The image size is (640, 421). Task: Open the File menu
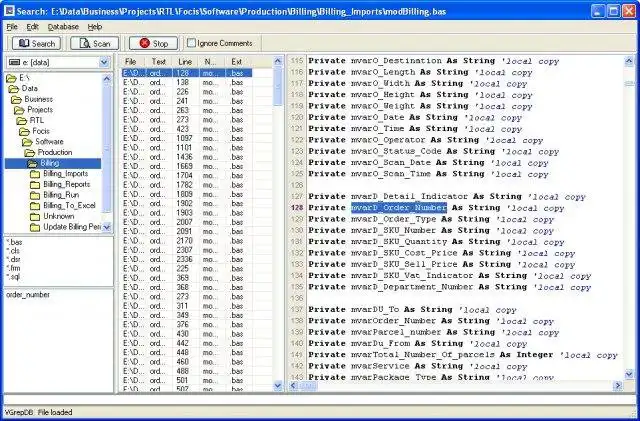(12, 27)
